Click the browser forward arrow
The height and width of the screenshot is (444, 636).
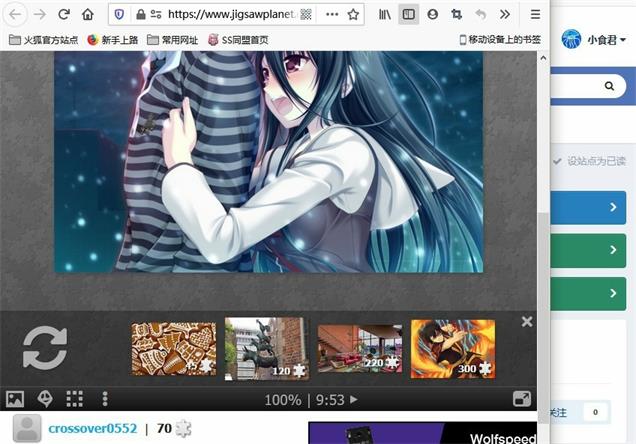click(x=40, y=15)
